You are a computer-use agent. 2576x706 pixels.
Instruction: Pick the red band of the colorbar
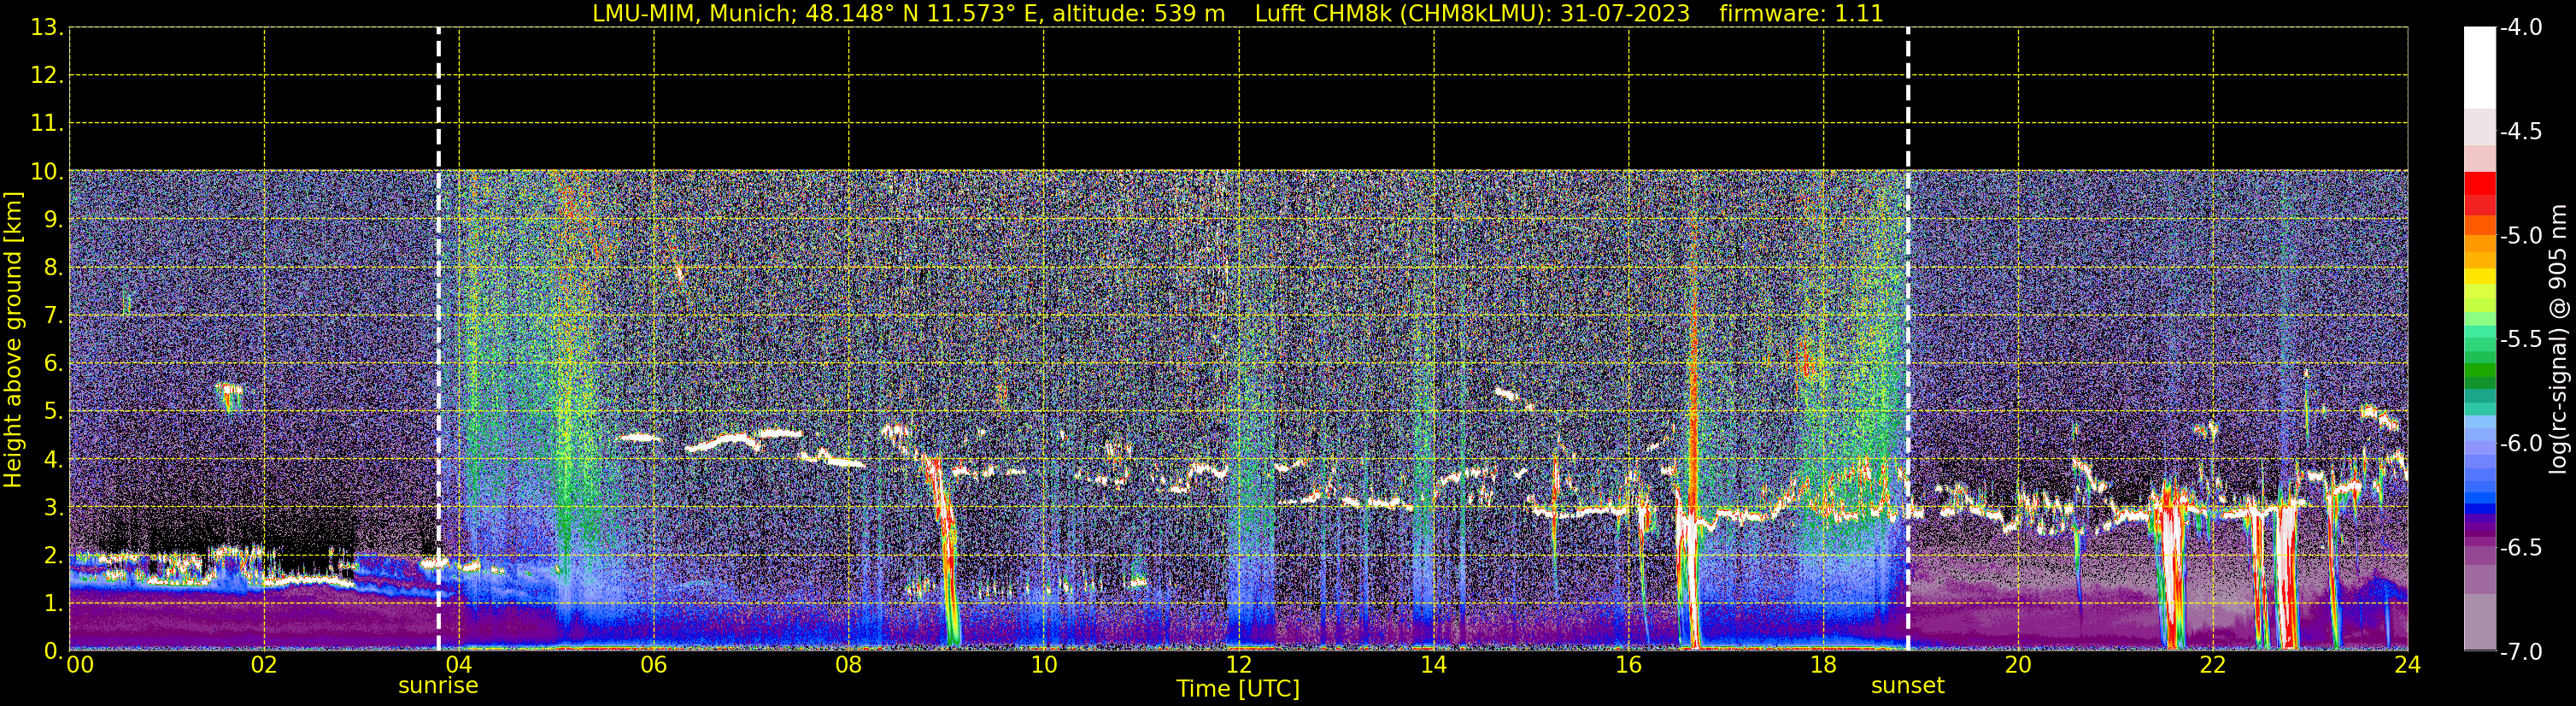tap(2480, 184)
